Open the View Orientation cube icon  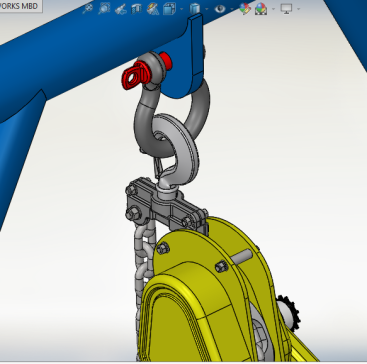click(x=170, y=9)
